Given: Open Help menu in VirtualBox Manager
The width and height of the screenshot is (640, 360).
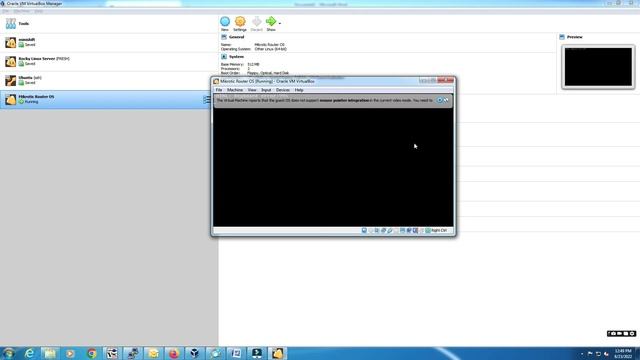Looking at the screenshot, I should [38, 11].
